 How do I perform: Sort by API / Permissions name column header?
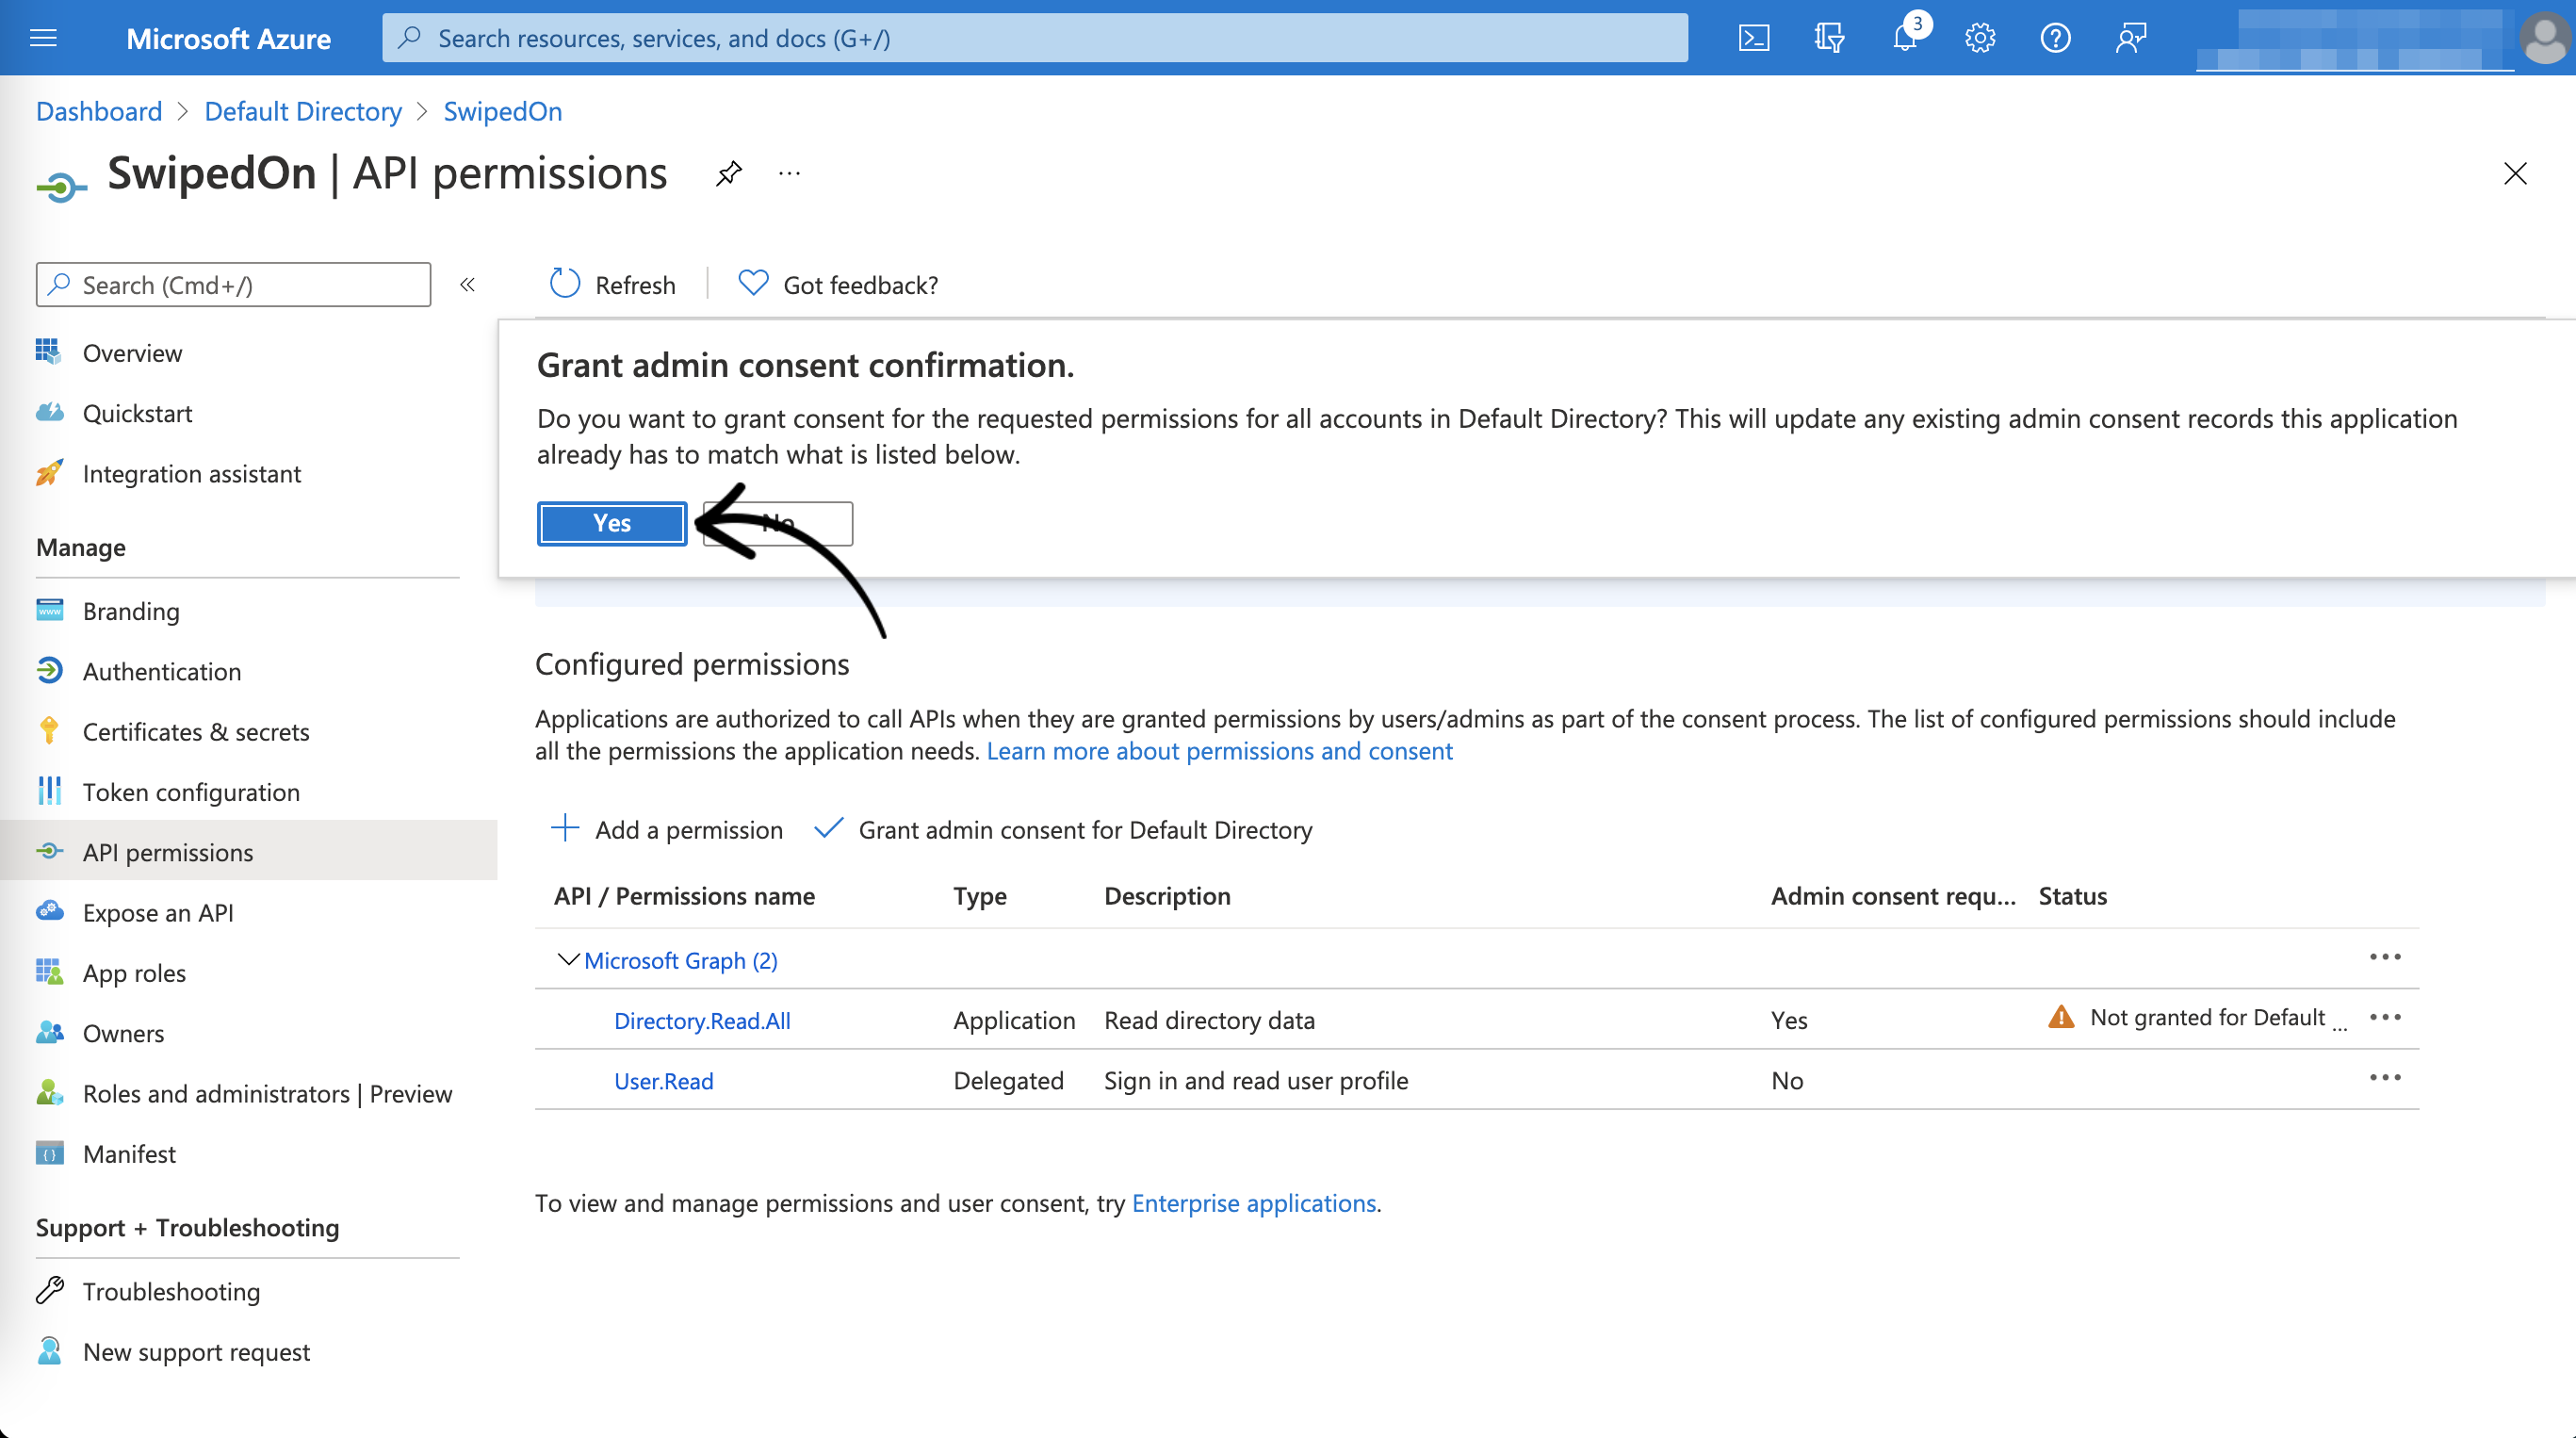tap(685, 896)
